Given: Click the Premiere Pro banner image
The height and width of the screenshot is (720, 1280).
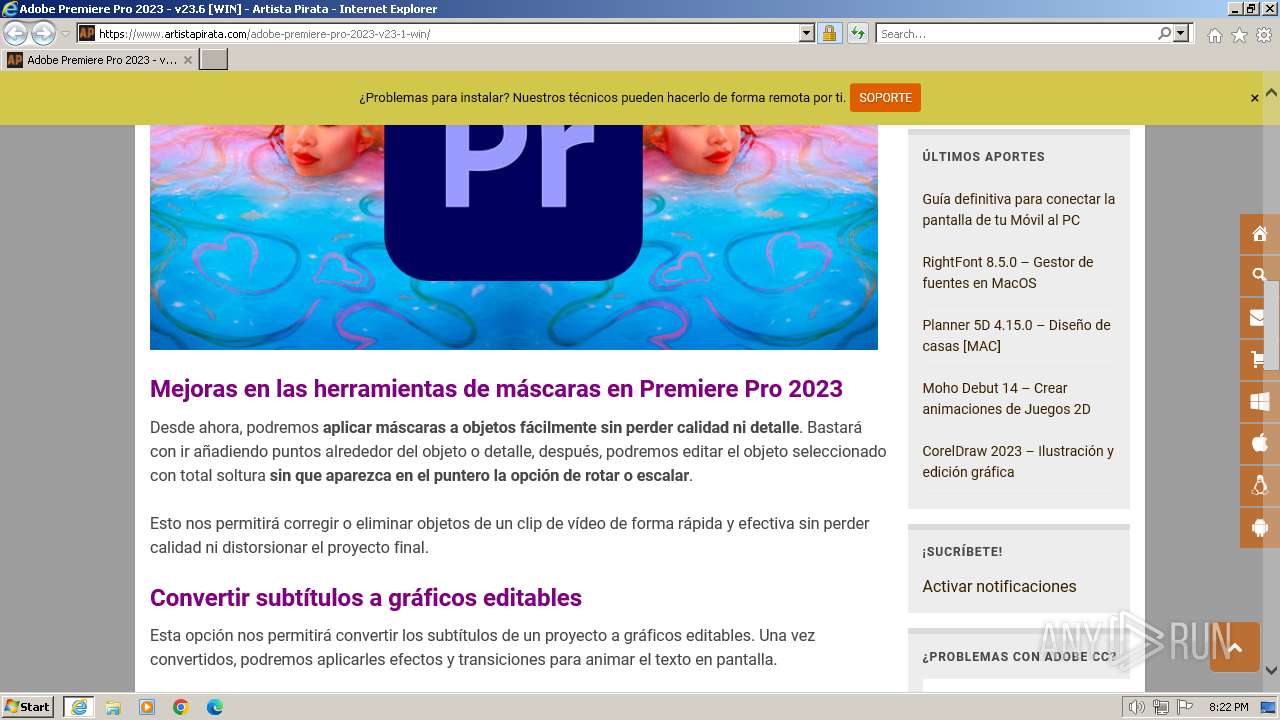Looking at the screenshot, I should (514, 237).
